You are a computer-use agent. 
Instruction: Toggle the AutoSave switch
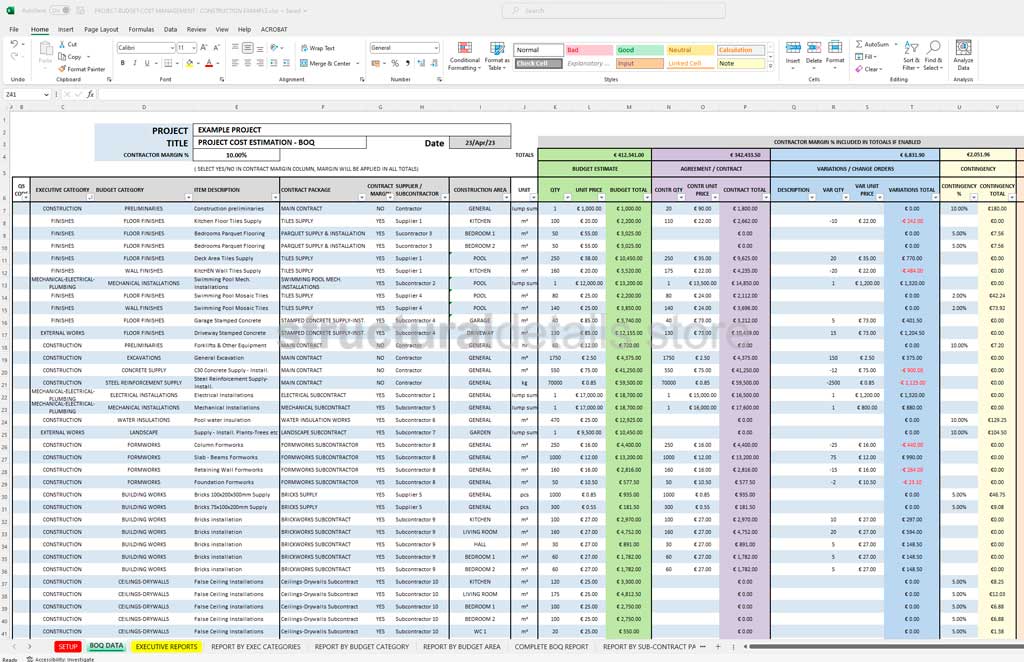pyautogui.click(x=59, y=10)
